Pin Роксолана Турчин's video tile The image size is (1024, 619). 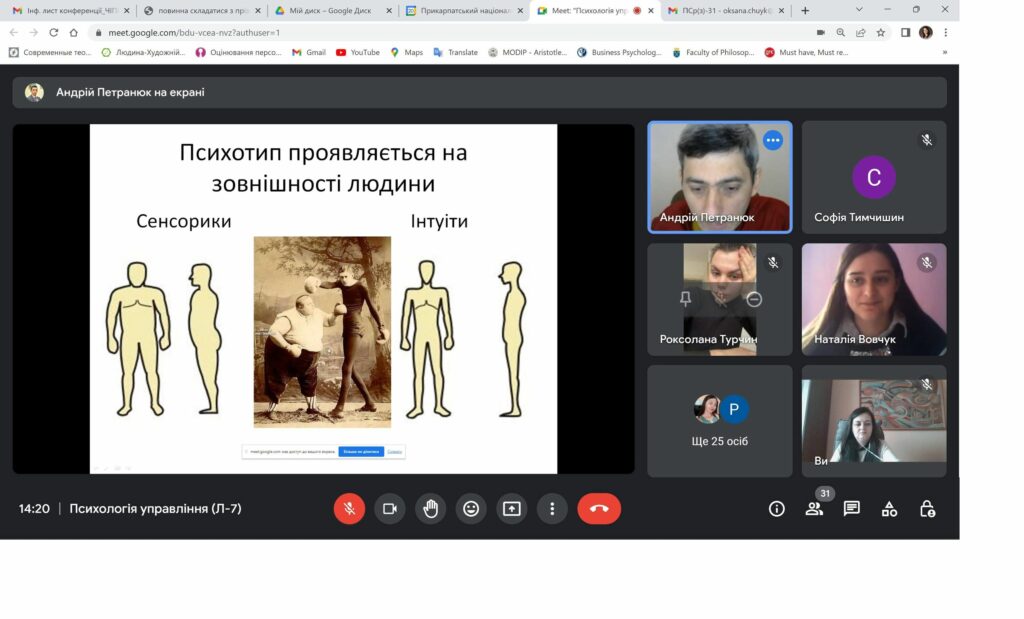tap(685, 299)
